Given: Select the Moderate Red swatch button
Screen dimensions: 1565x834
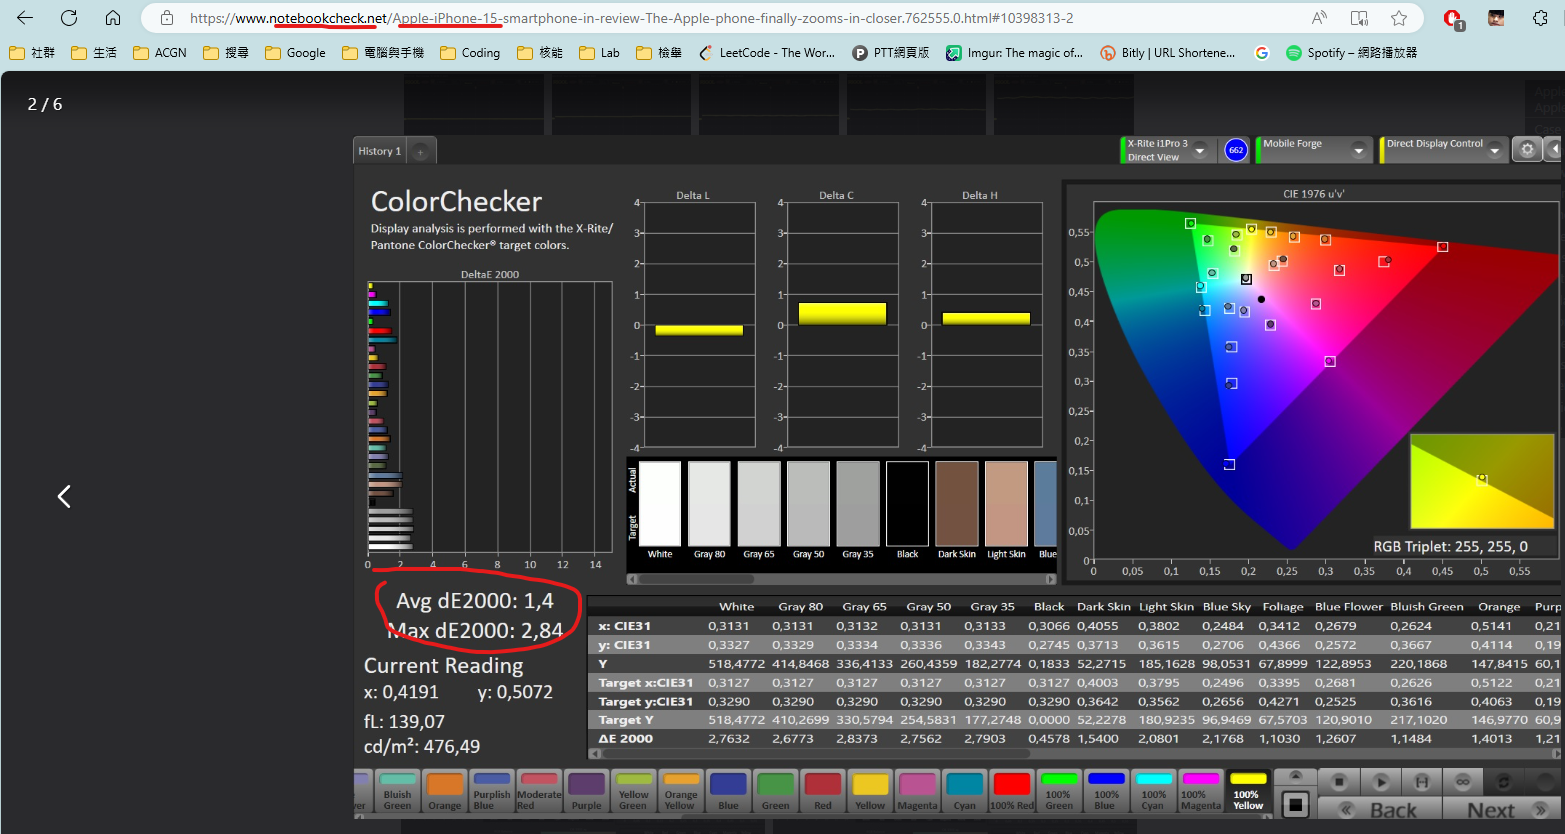Looking at the screenshot, I should click(539, 791).
